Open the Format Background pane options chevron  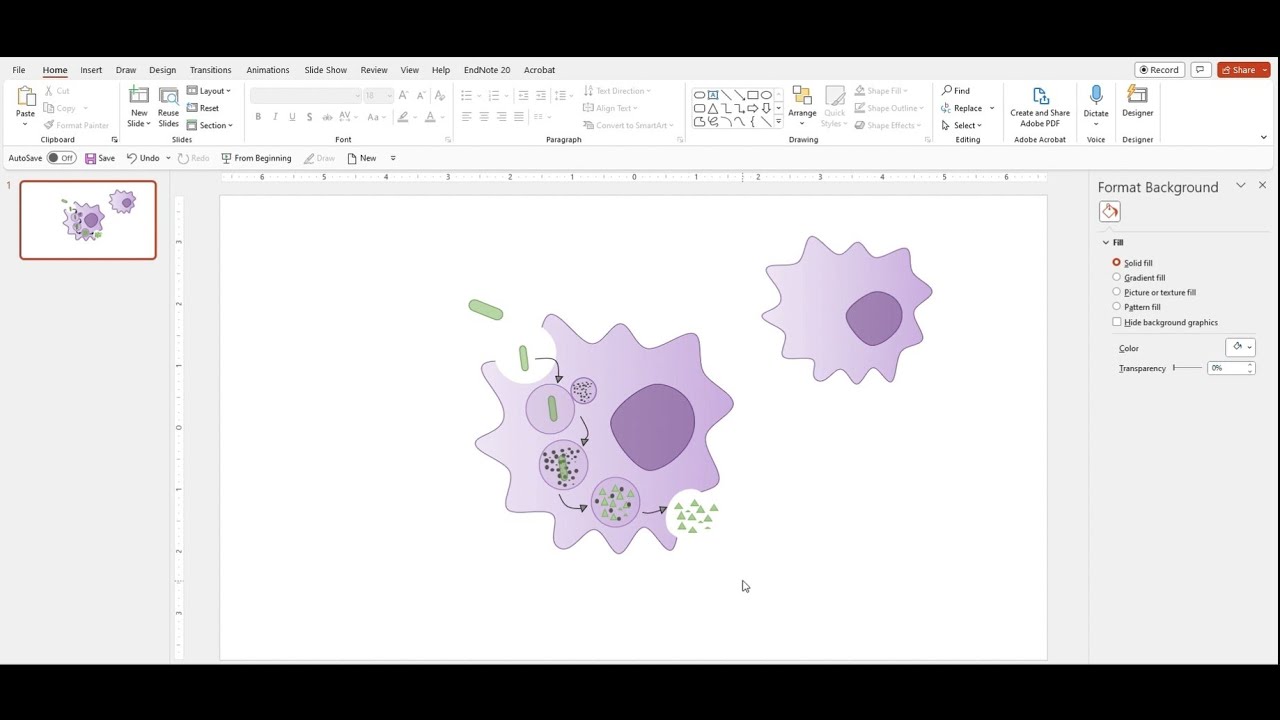coord(1240,186)
